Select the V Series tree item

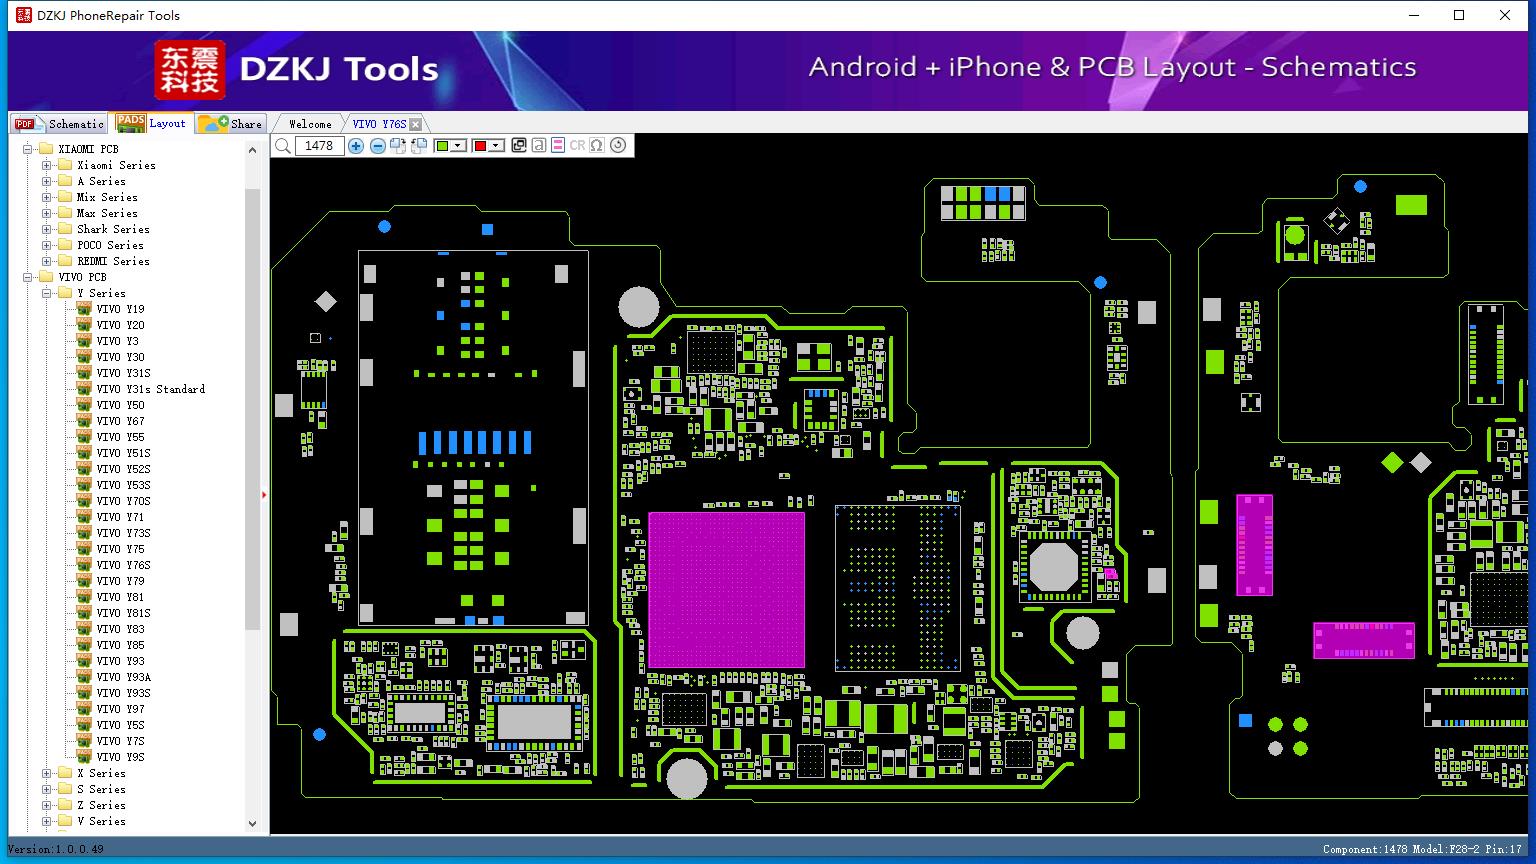[x=101, y=821]
